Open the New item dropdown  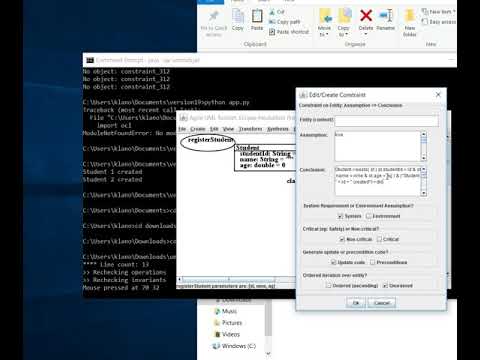pyautogui.click(x=438, y=12)
